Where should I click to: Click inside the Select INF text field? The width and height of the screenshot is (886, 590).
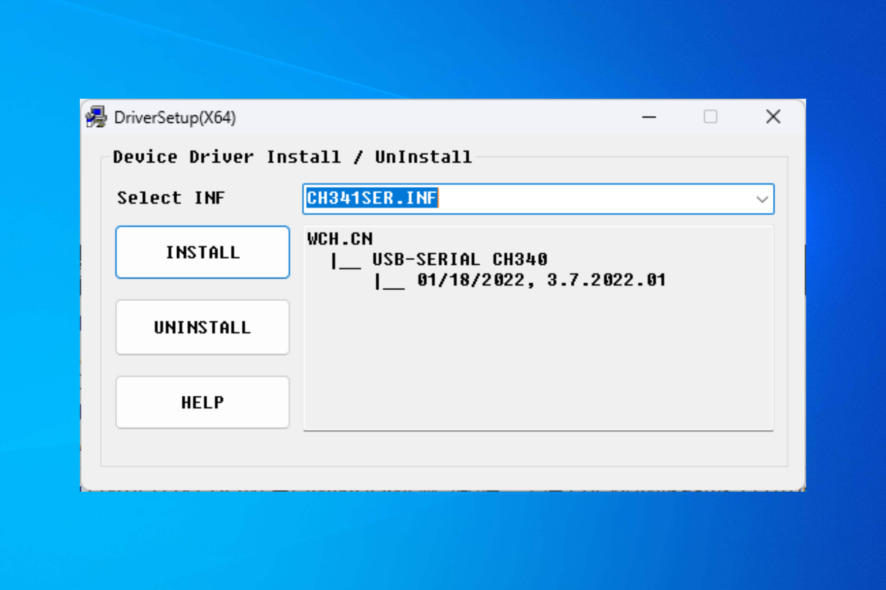(x=550, y=198)
